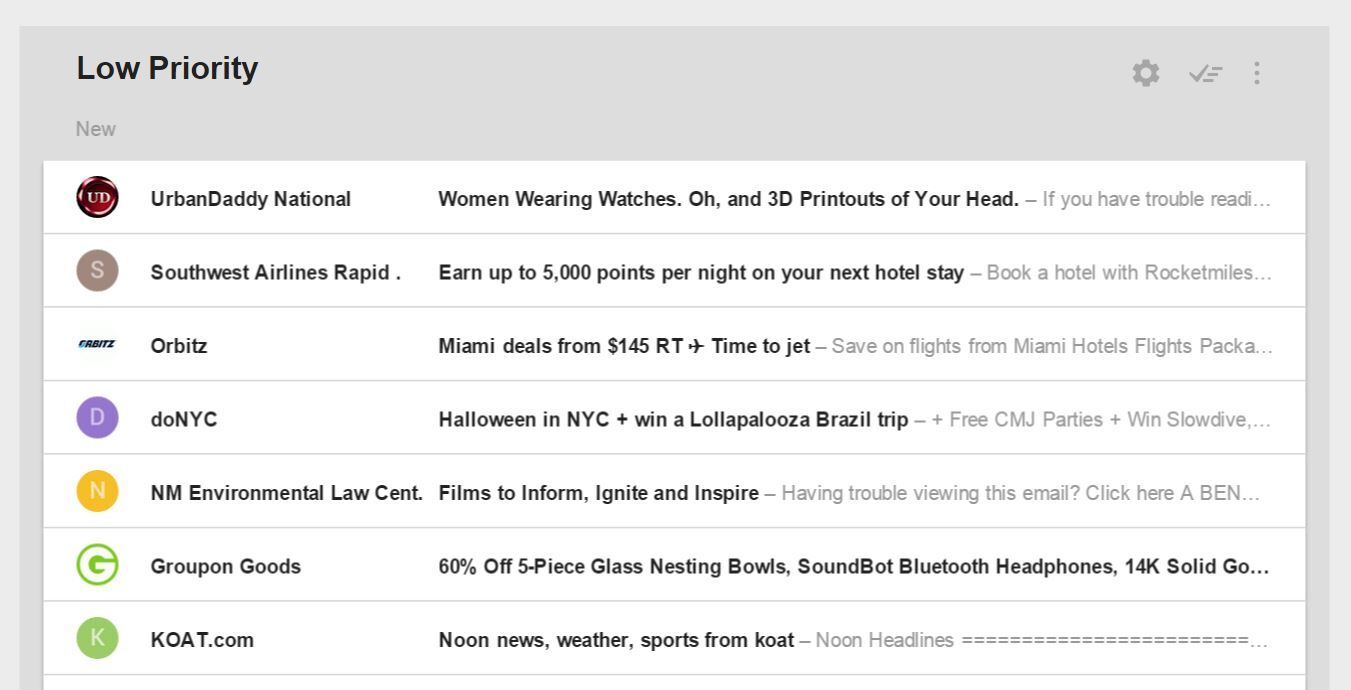Click the mark all done checkmark icon
1351x690 pixels.
1205,73
